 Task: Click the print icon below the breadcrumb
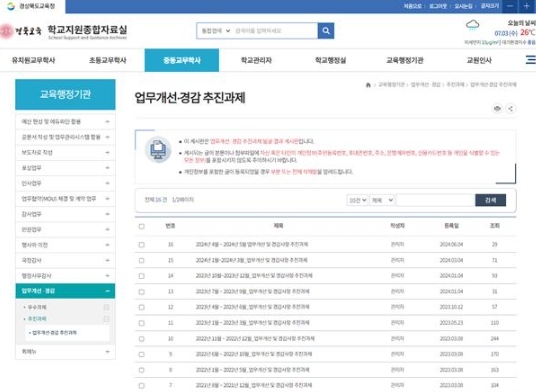click(497, 109)
